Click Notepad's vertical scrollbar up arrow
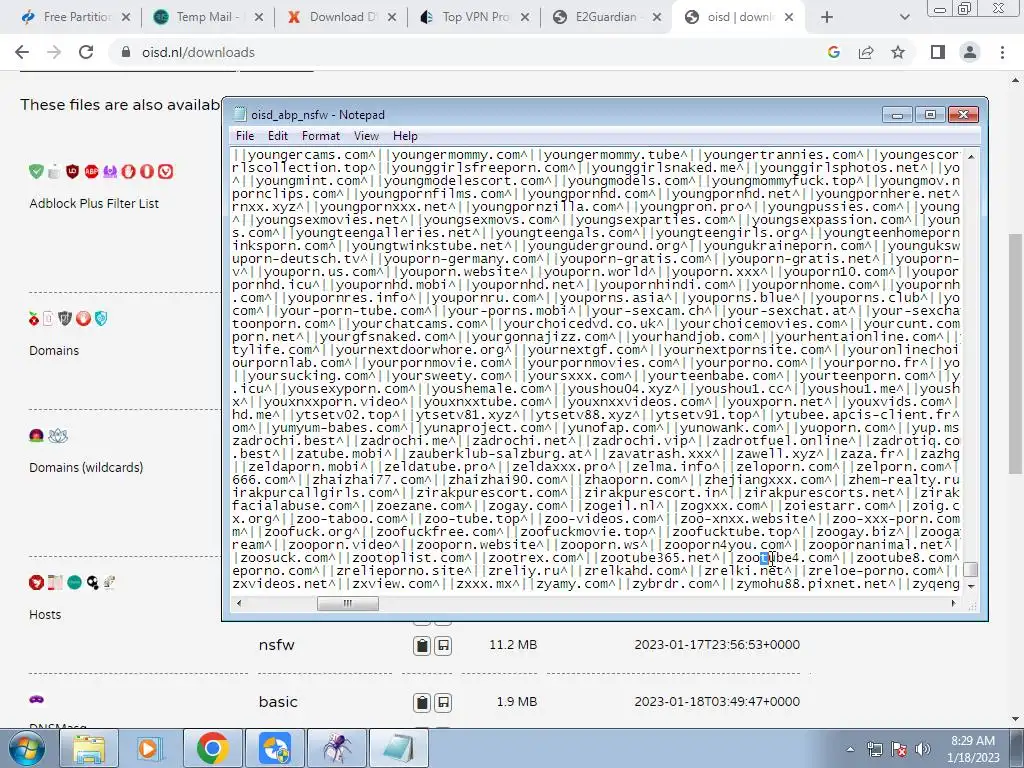This screenshot has width=1024, height=768. pos(970,156)
